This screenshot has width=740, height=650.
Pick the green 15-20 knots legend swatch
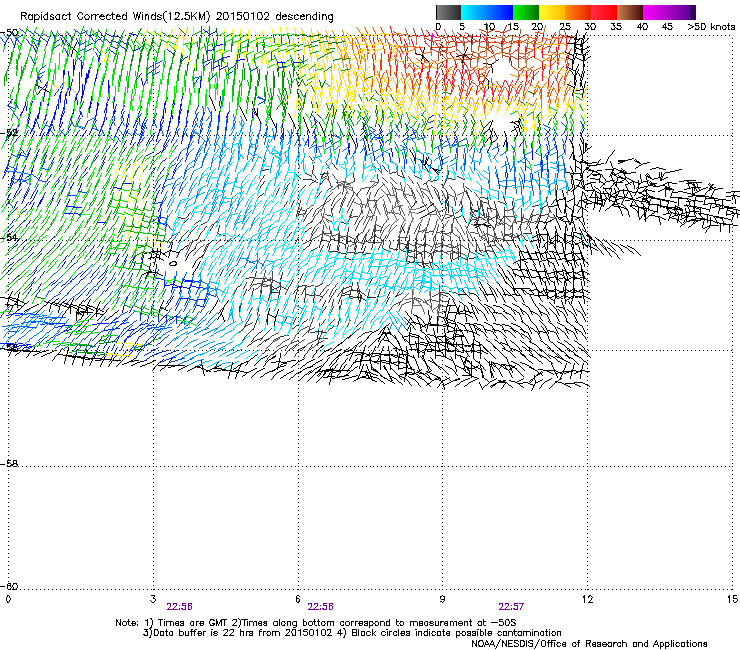(x=526, y=12)
